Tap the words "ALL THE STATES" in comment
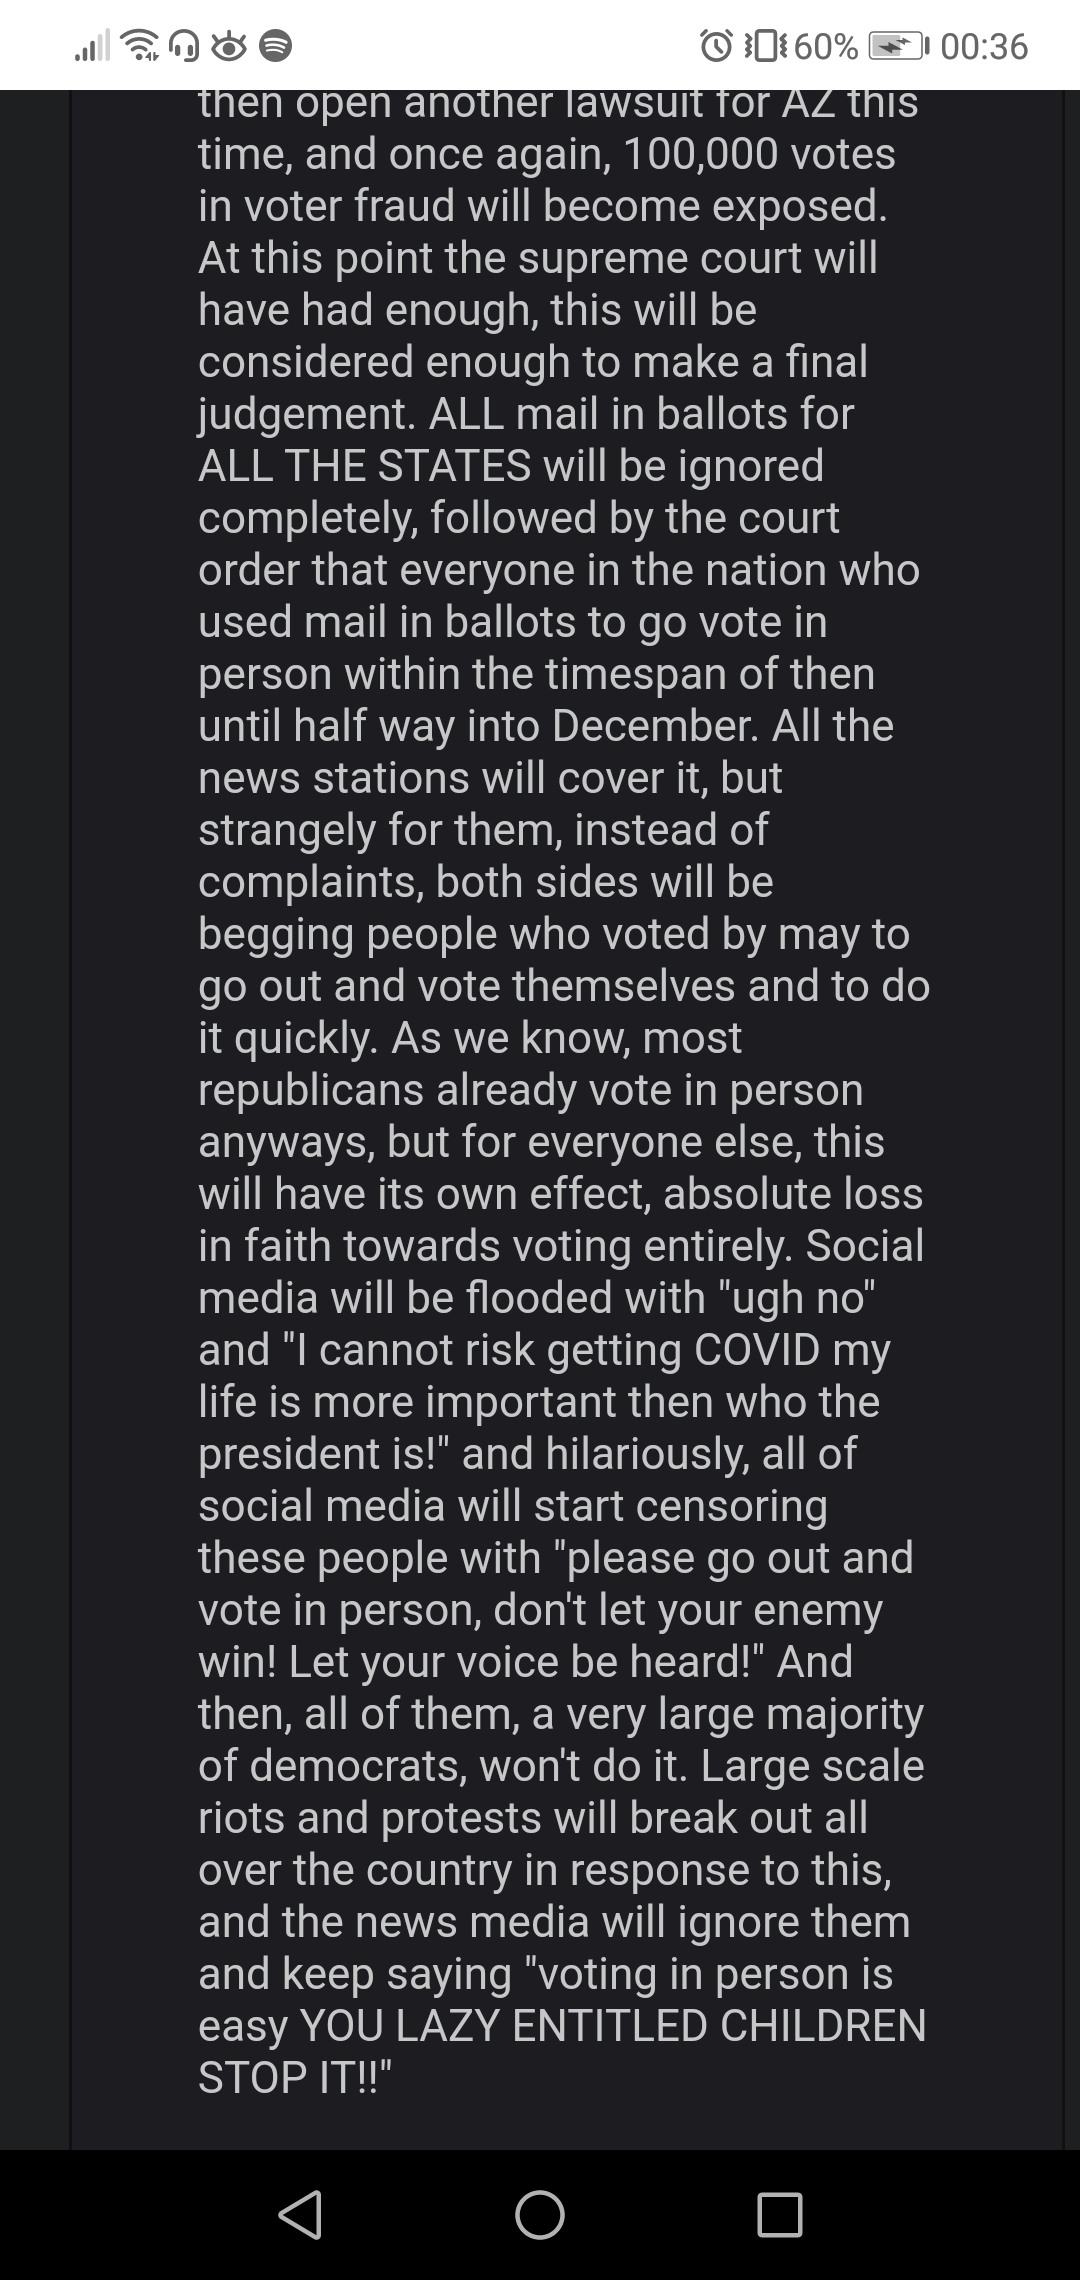The width and height of the screenshot is (1080, 2280). point(364,466)
